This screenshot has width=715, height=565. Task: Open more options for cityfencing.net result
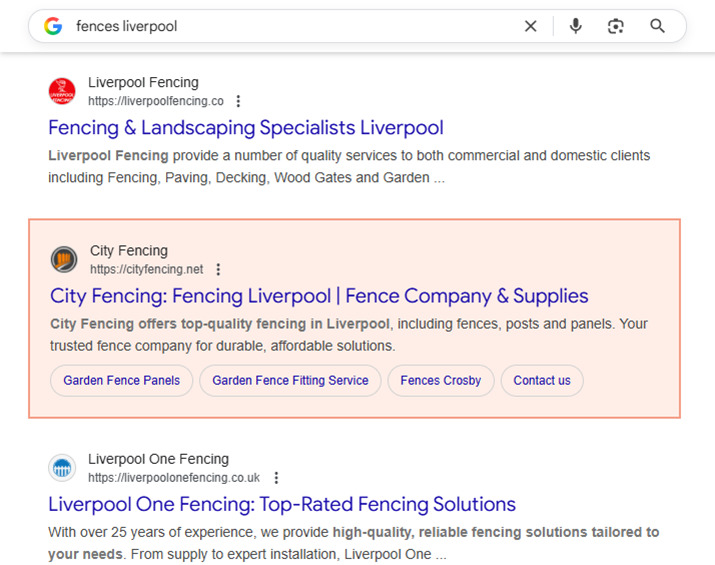tap(218, 270)
